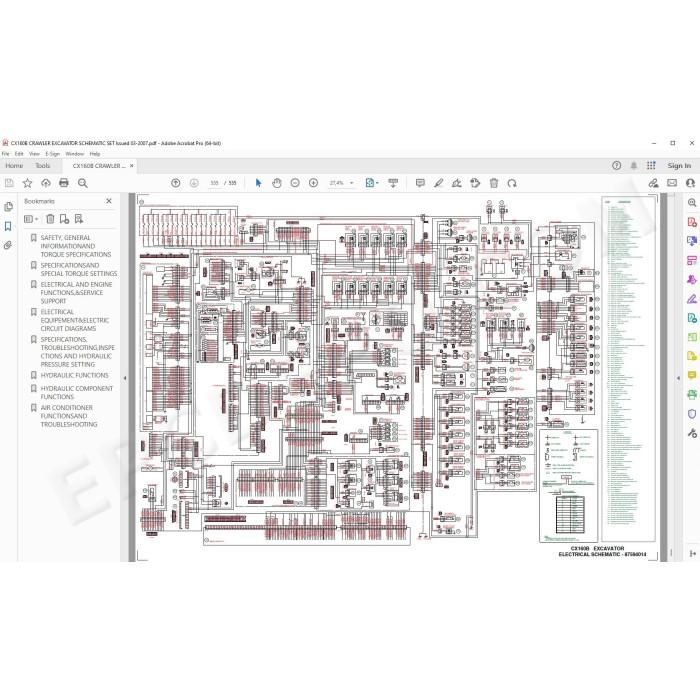Open the find text search icon
The height and width of the screenshot is (700, 700).
pos(83,183)
